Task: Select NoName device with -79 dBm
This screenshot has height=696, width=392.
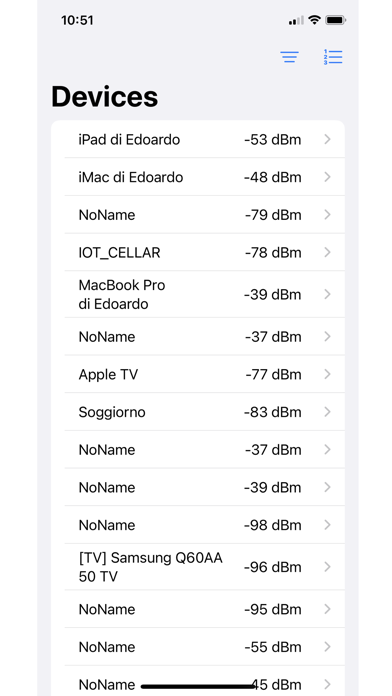Action: (x=198, y=215)
